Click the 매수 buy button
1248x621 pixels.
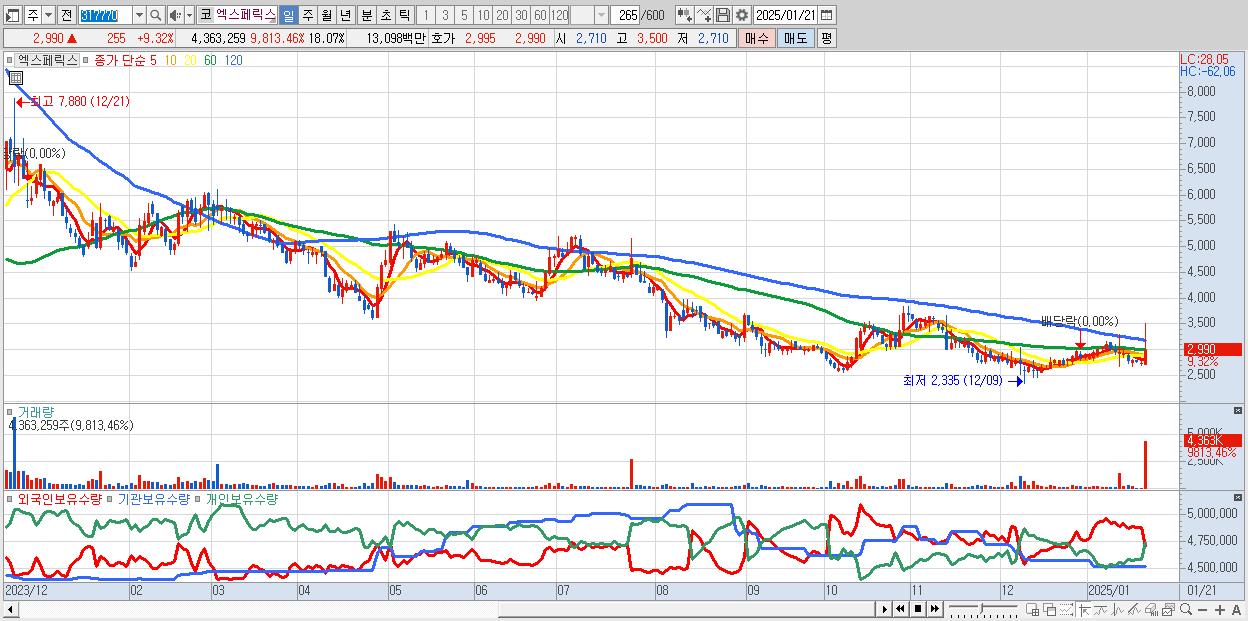click(756, 38)
